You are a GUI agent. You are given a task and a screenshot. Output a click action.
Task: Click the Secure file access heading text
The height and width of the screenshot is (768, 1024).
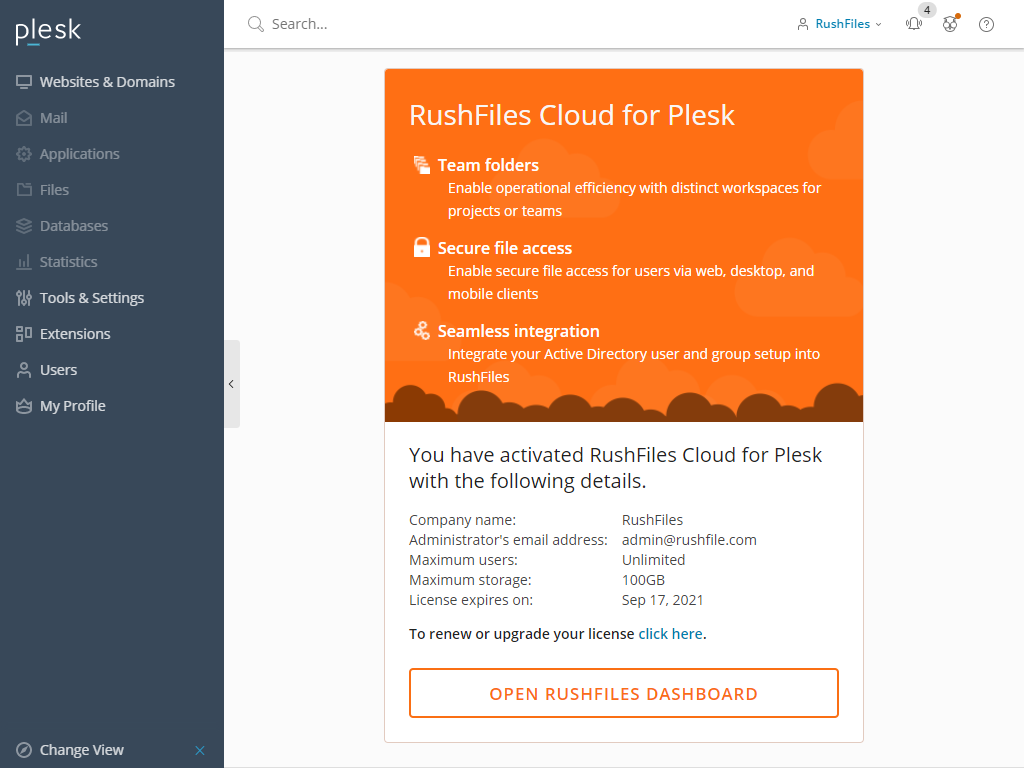coord(505,248)
